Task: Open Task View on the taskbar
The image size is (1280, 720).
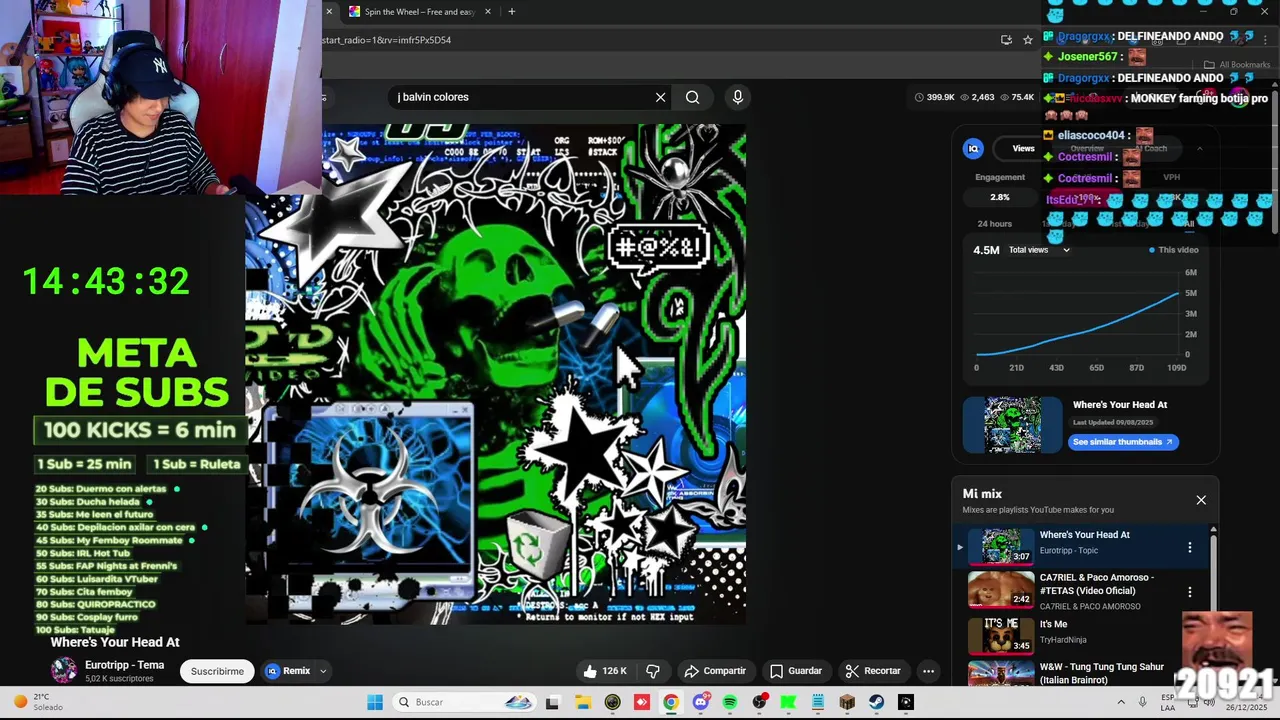Action: click(552, 702)
